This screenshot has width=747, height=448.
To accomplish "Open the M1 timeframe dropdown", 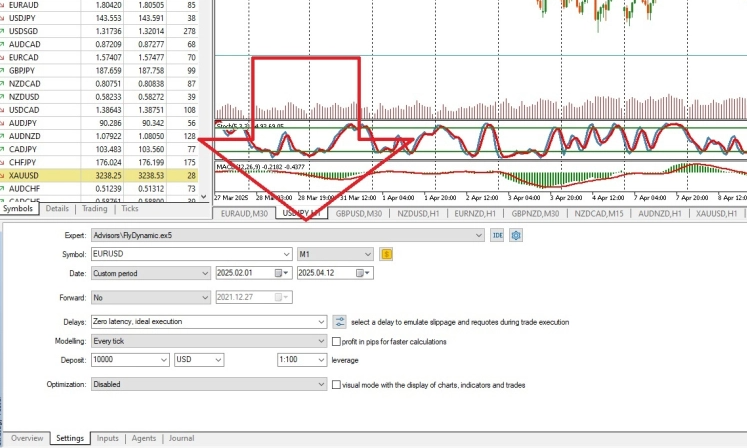I will tap(367, 255).
